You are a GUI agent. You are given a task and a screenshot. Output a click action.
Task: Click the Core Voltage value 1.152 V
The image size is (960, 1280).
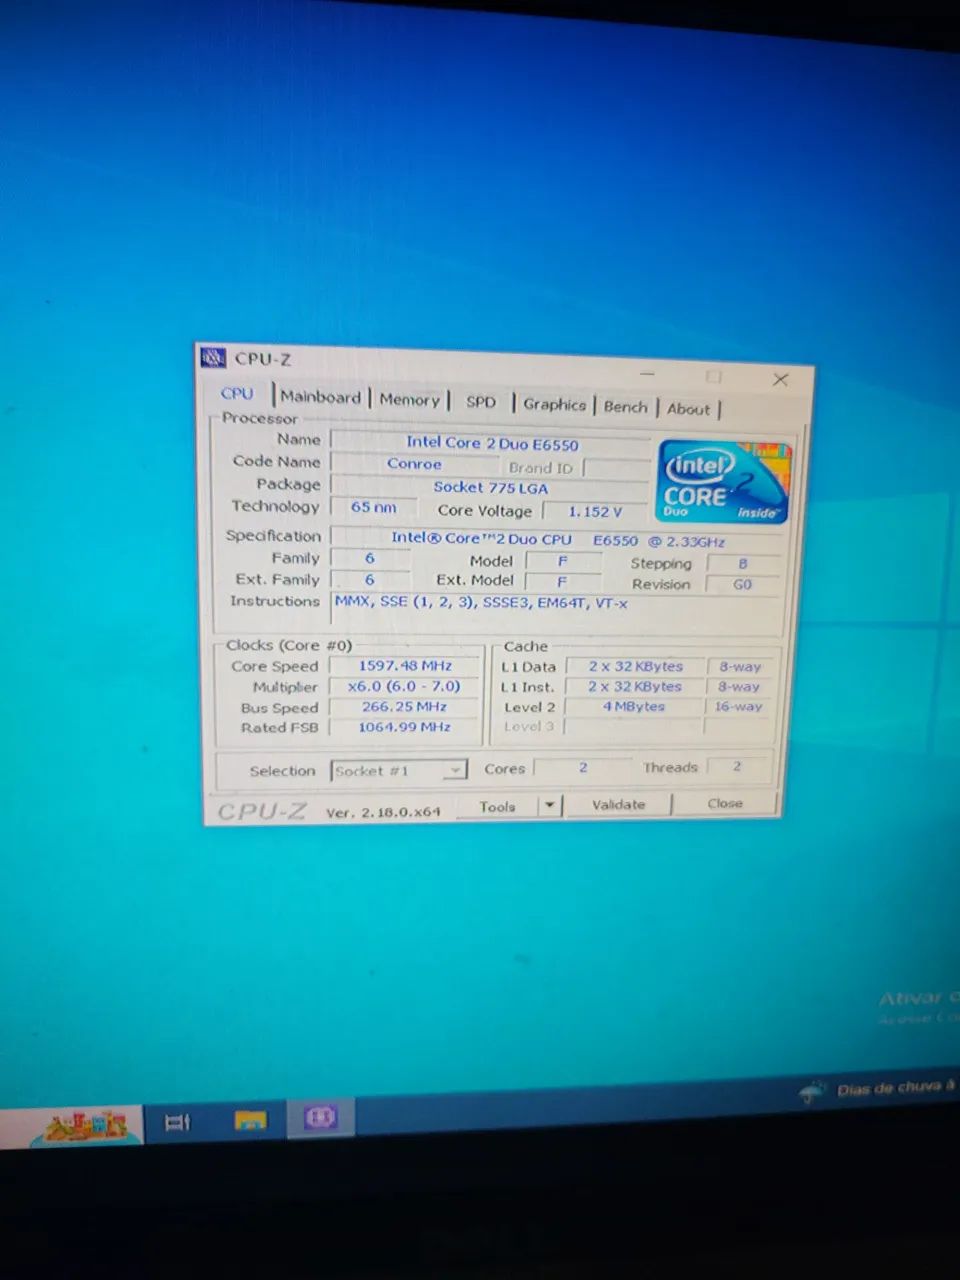(x=595, y=511)
